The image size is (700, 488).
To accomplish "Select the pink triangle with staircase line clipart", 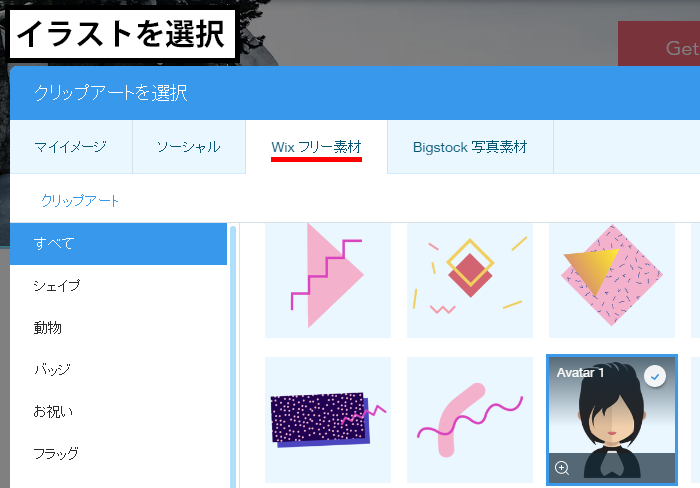I will click(328, 280).
